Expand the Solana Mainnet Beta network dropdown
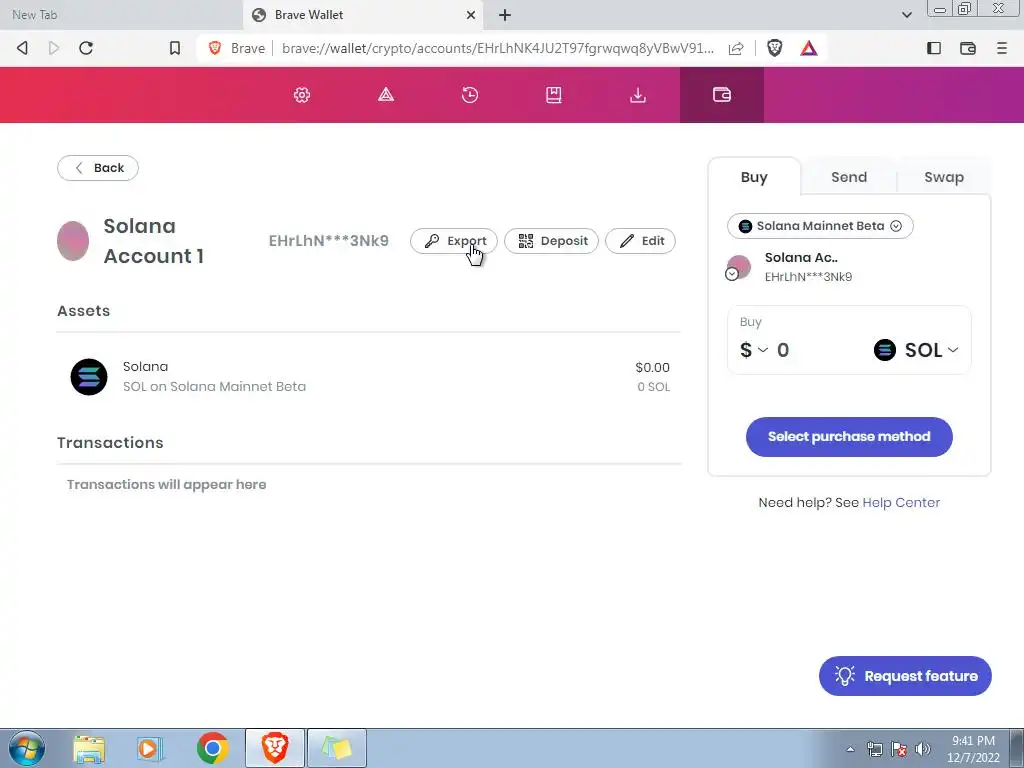 (820, 226)
